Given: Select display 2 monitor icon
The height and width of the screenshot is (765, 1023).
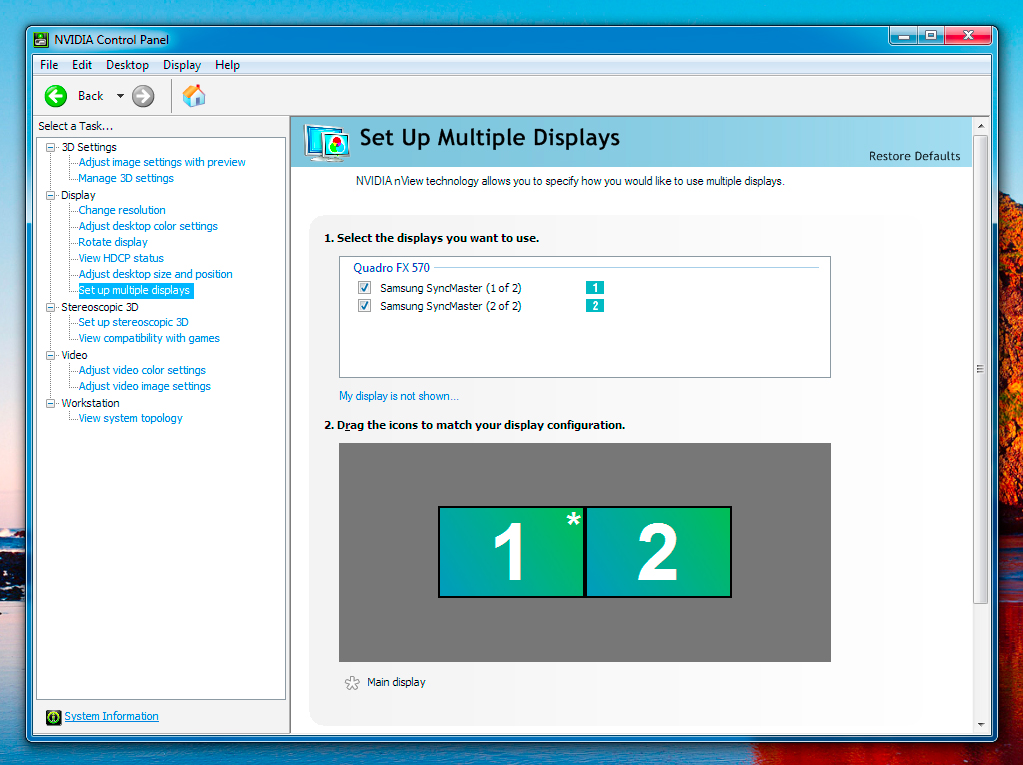Looking at the screenshot, I should click(x=658, y=552).
